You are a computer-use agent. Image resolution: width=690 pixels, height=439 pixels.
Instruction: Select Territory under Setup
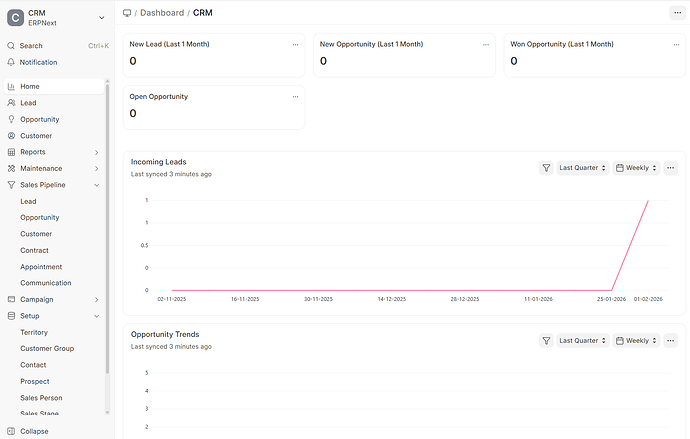(x=34, y=332)
